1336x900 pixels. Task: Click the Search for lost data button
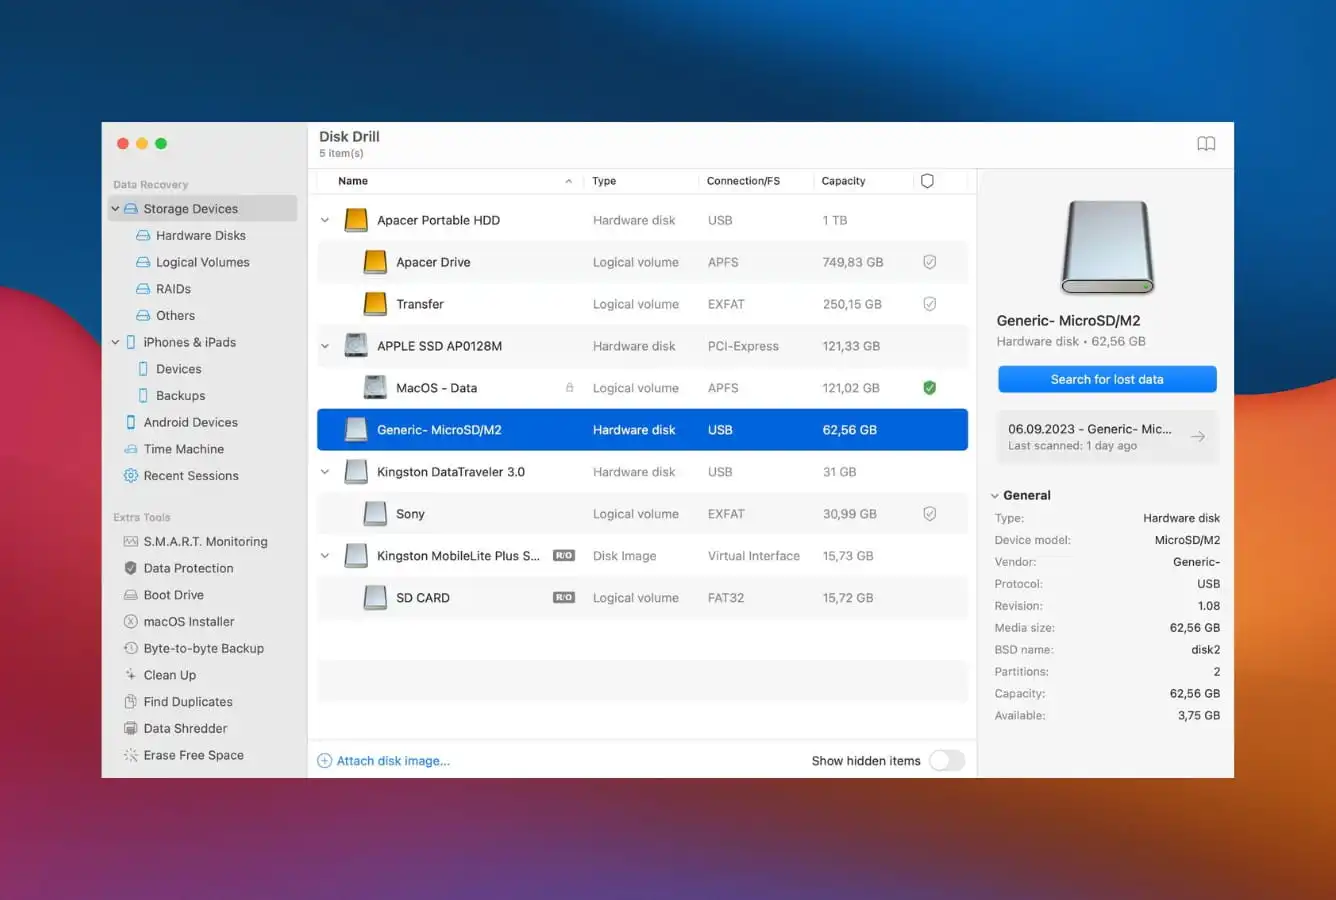pyautogui.click(x=1107, y=380)
